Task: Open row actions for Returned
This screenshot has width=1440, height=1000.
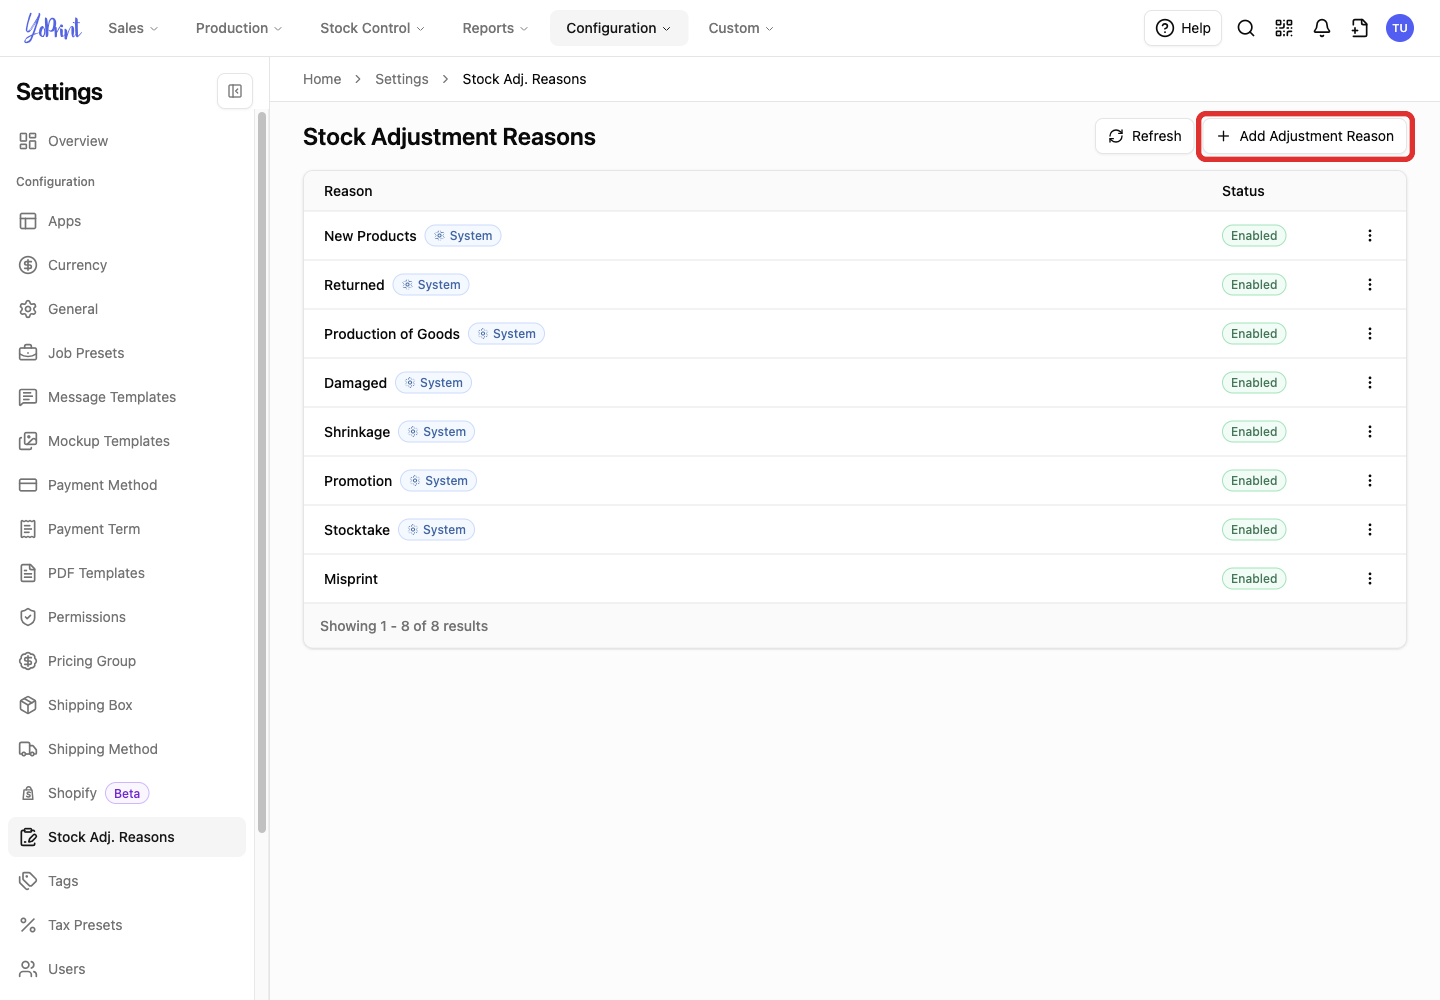Action: tap(1370, 285)
